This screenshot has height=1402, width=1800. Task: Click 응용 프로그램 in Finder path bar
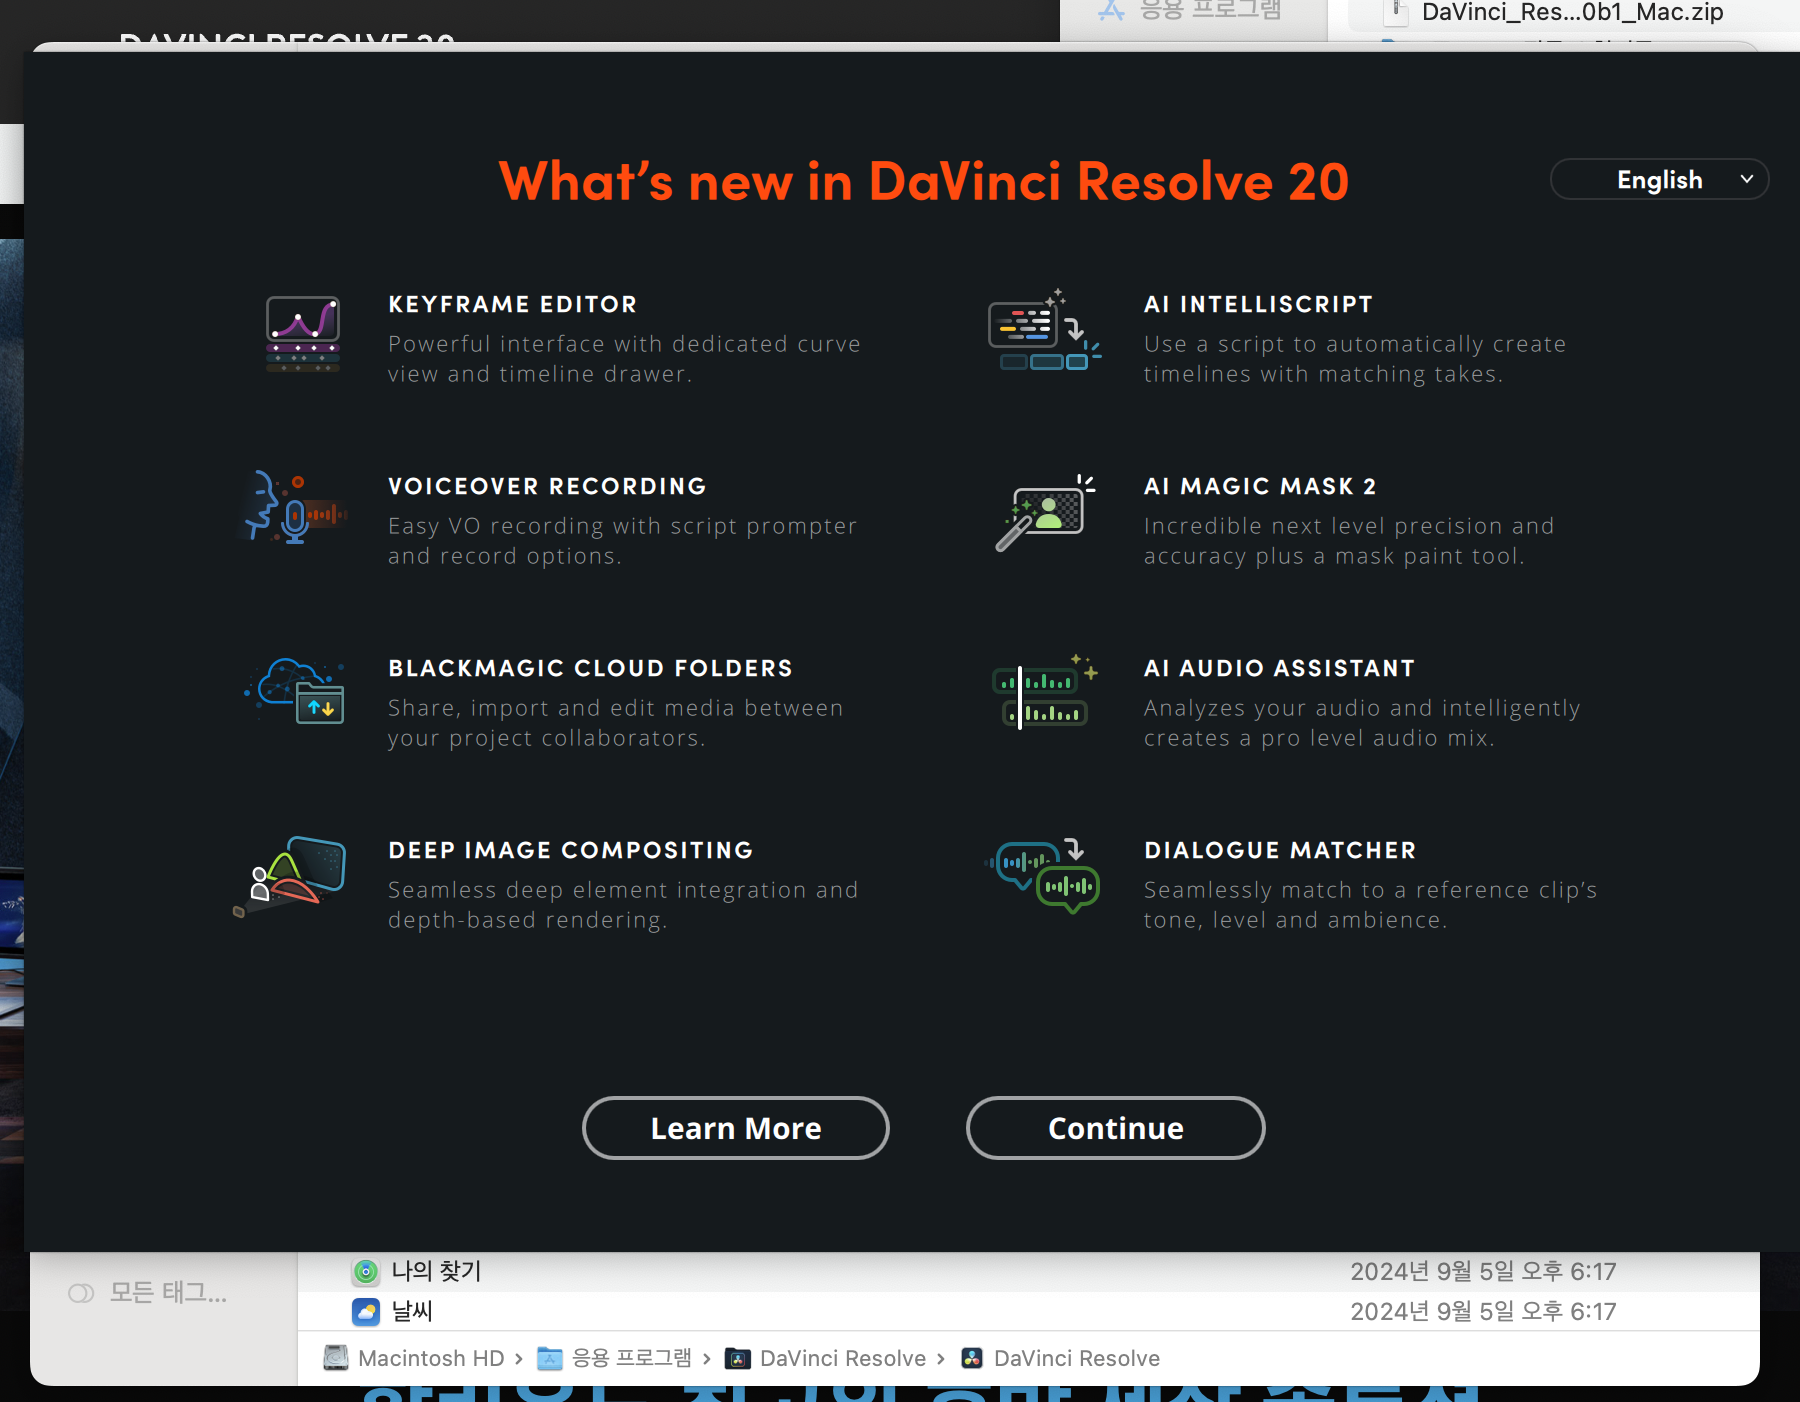tap(631, 1358)
